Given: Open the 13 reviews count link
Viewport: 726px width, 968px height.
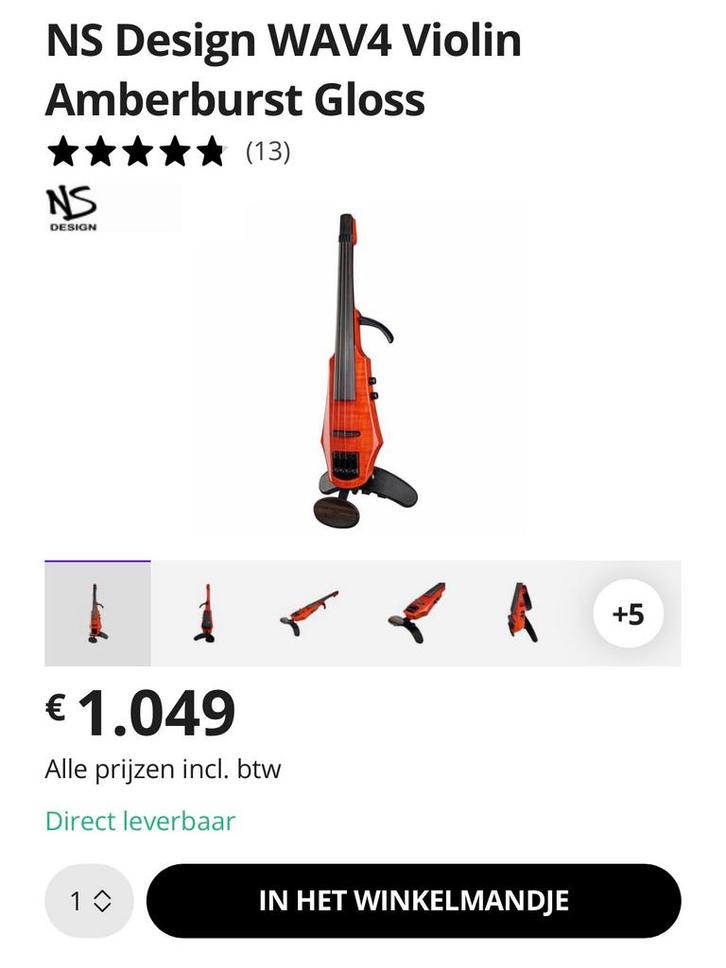Looking at the screenshot, I should (268, 151).
